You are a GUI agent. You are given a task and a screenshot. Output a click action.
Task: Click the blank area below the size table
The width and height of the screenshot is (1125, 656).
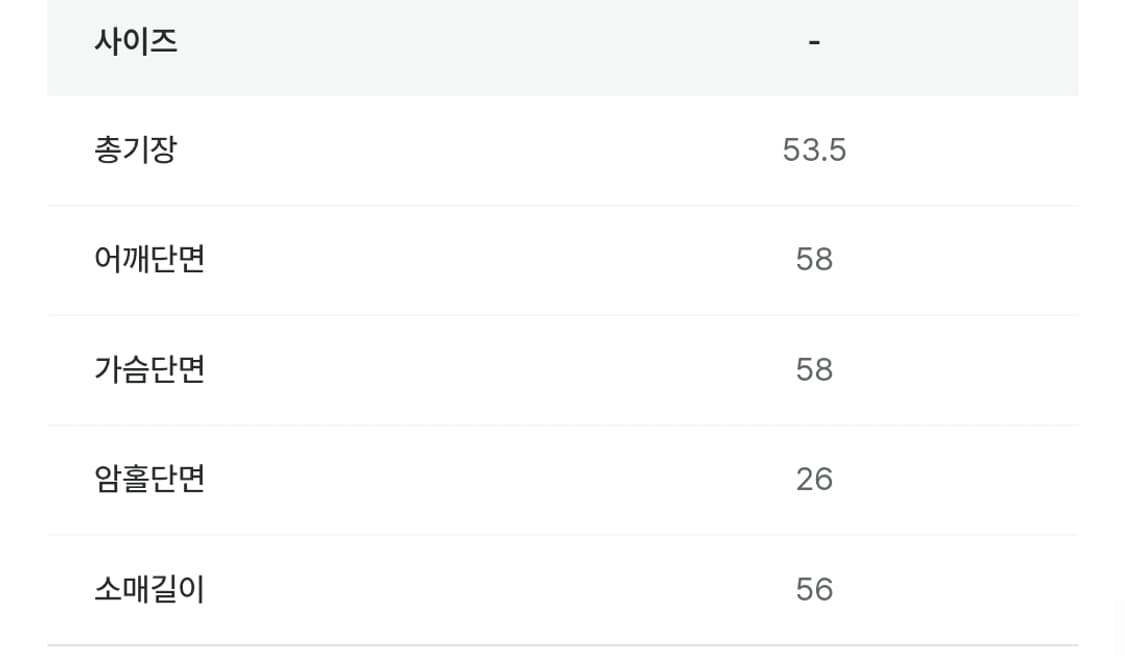point(560,651)
